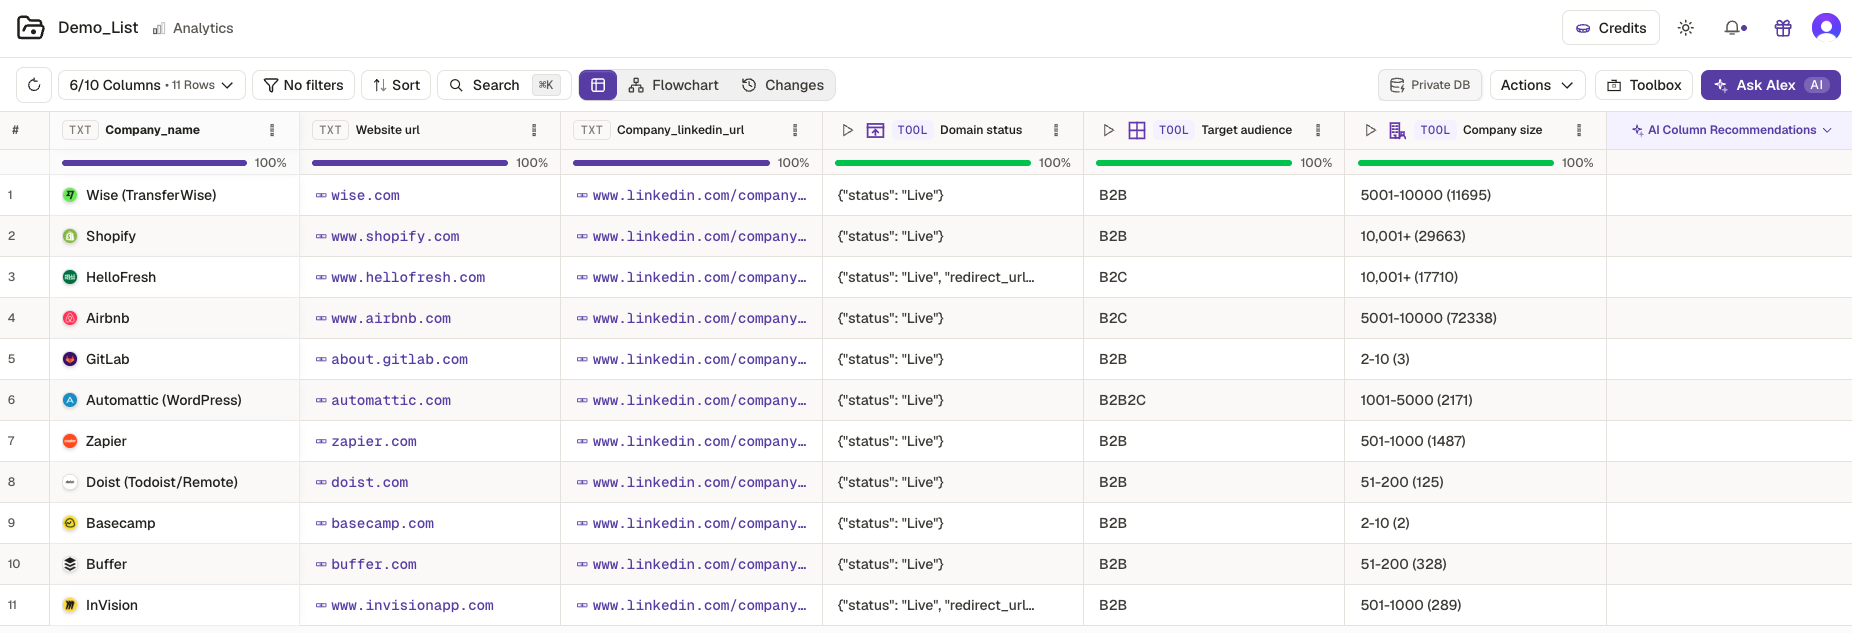Open Company_linkedin_url column options menu
The height and width of the screenshot is (633, 1852).
pos(795,130)
